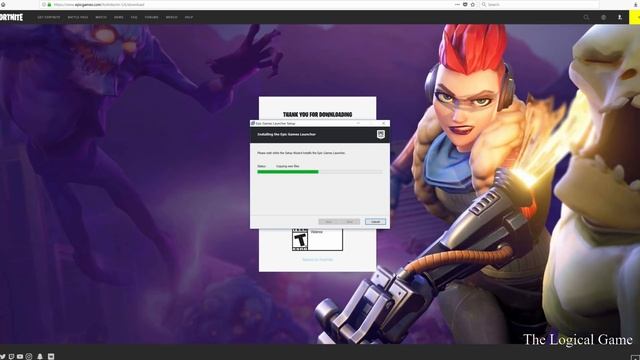Click the setup window title bar icon
Image resolution: width=640 pixels, height=360 pixels.
(253, 123)
